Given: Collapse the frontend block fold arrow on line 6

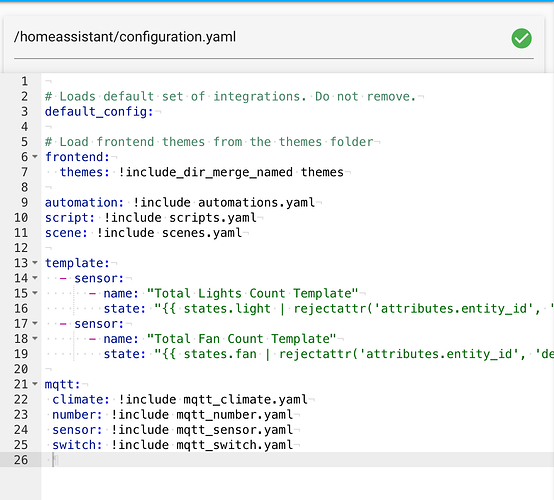Looking at the screenshot, I should 35,156.
